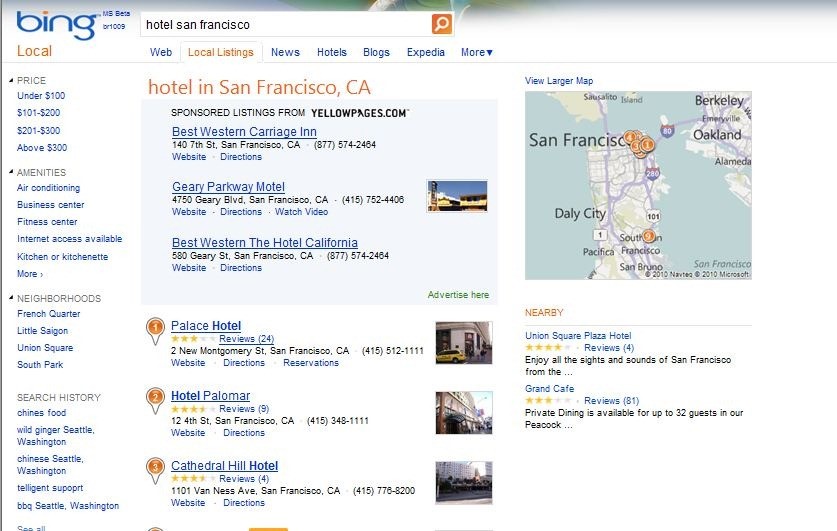This screenshot has width=837, height=531.
Task: Open the More dropdown in the navigation bar
Action: coord(477,52)
